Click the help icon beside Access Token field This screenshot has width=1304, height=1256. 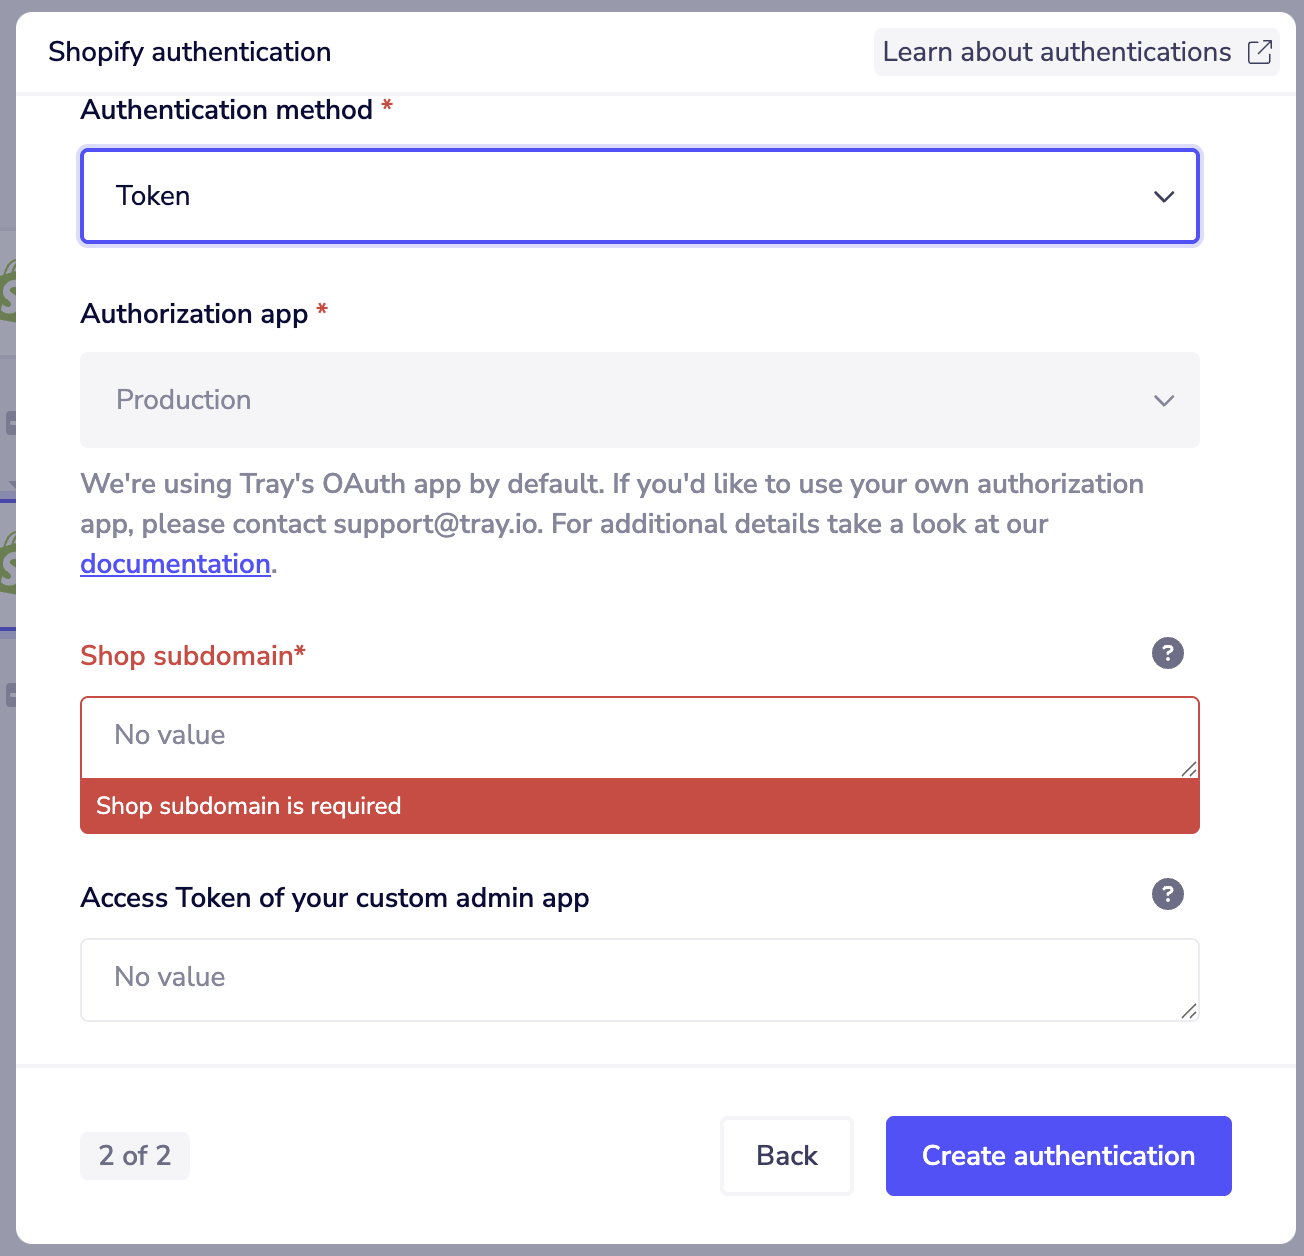tap(1167, 894)
